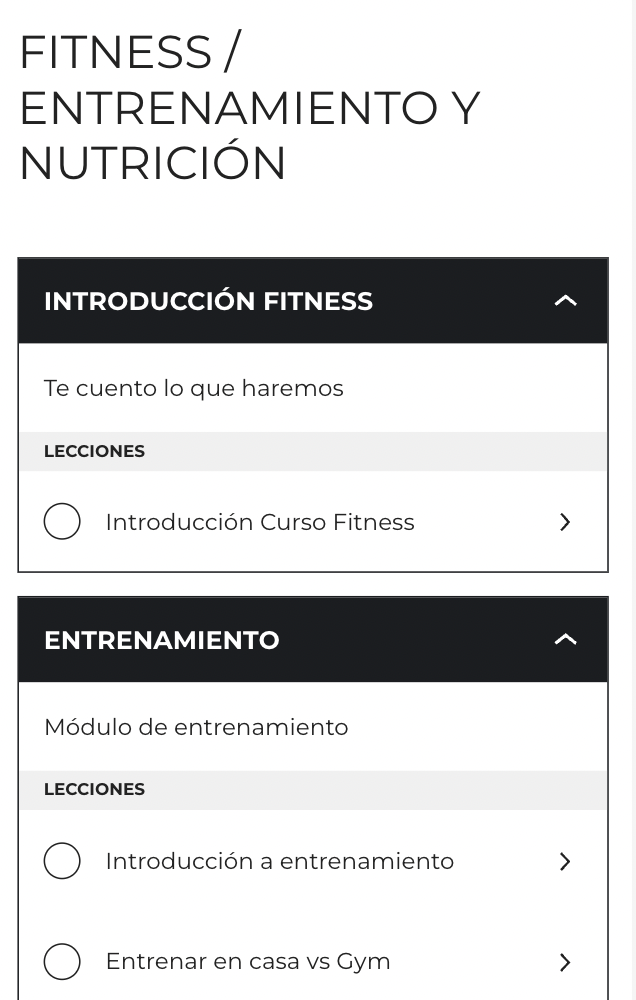Open the Entrenar en casa vs Gym lesson
636x1000 pixels.
pos(247,961)
